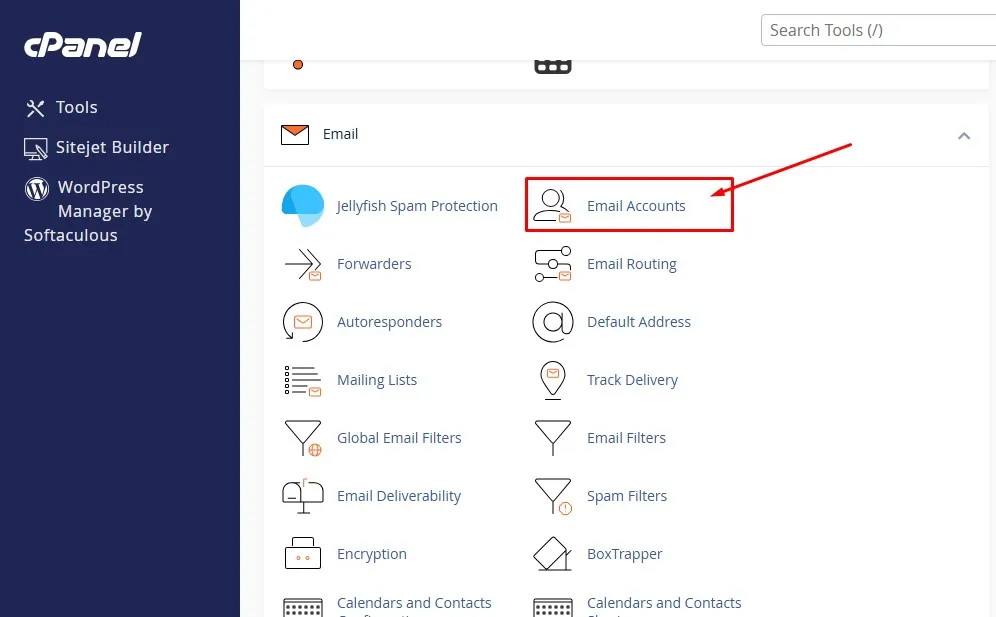
Task: Click the Forwarders arrow icon
Action: coord(303,264)
